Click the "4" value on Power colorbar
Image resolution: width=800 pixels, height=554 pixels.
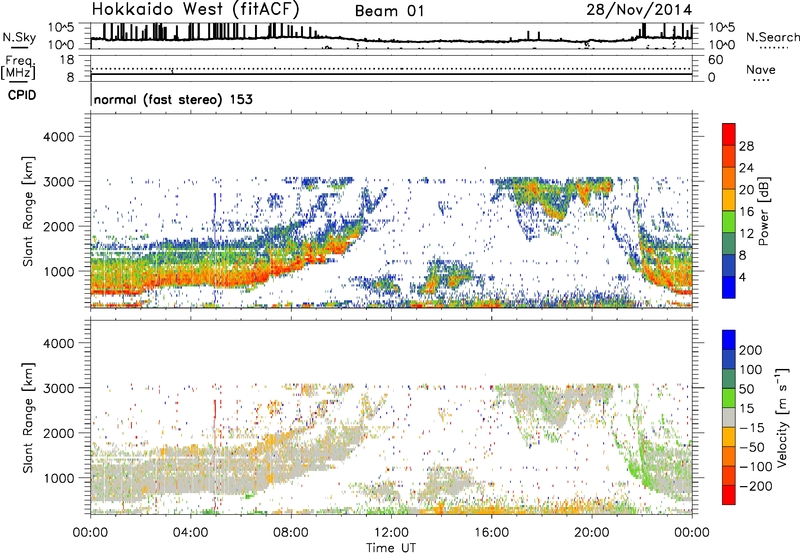point(743,277)
